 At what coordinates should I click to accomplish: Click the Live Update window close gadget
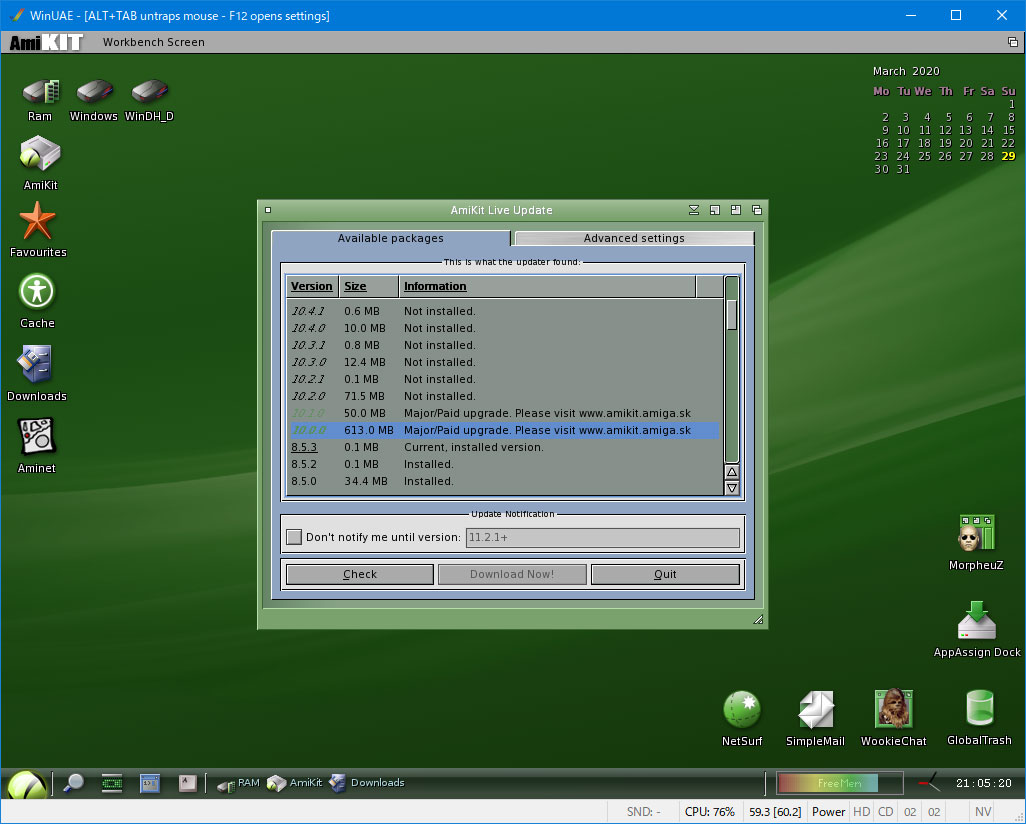[x=268, y=210]
